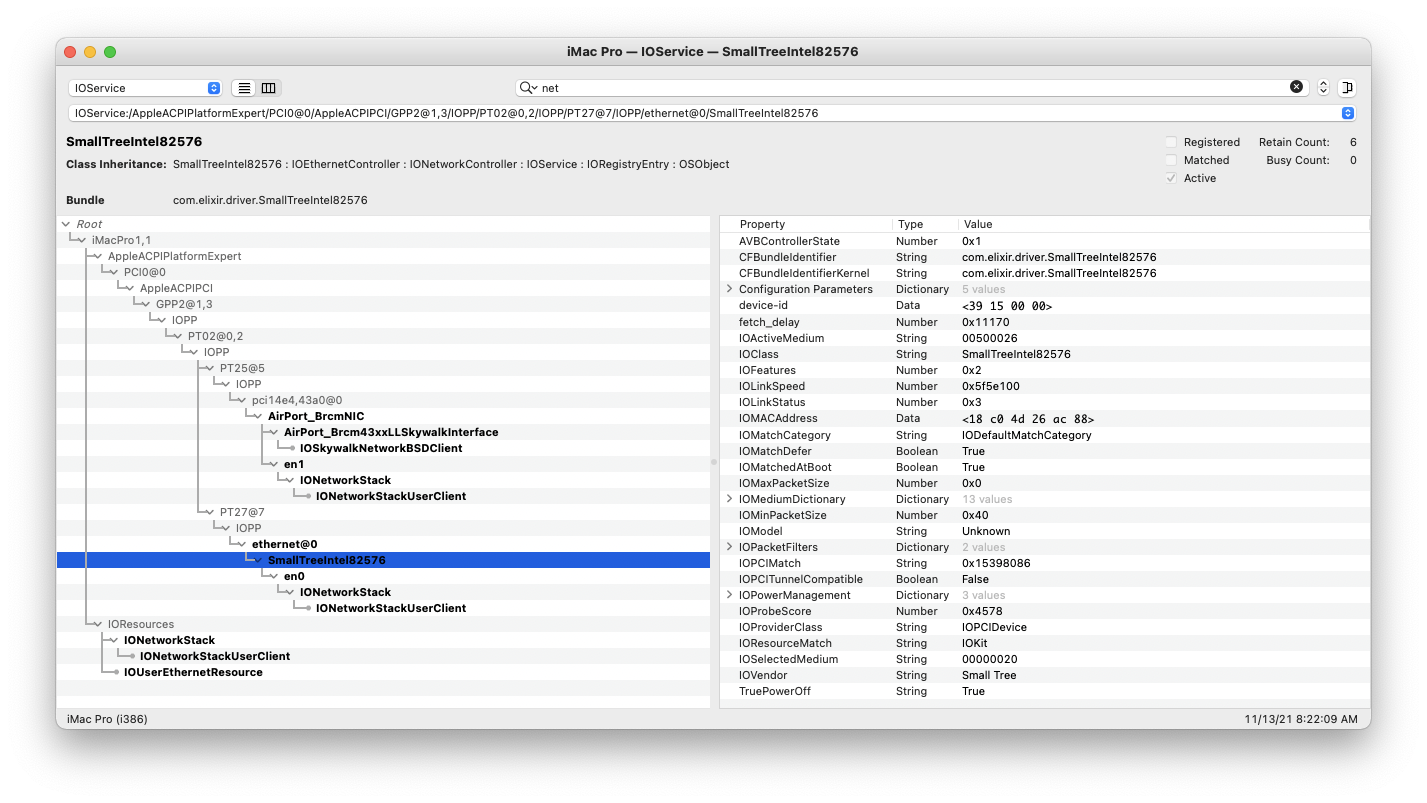This screenshot has width=1427, height=803.
Task: Click into the search field containing net
Action: click(900, 88)
